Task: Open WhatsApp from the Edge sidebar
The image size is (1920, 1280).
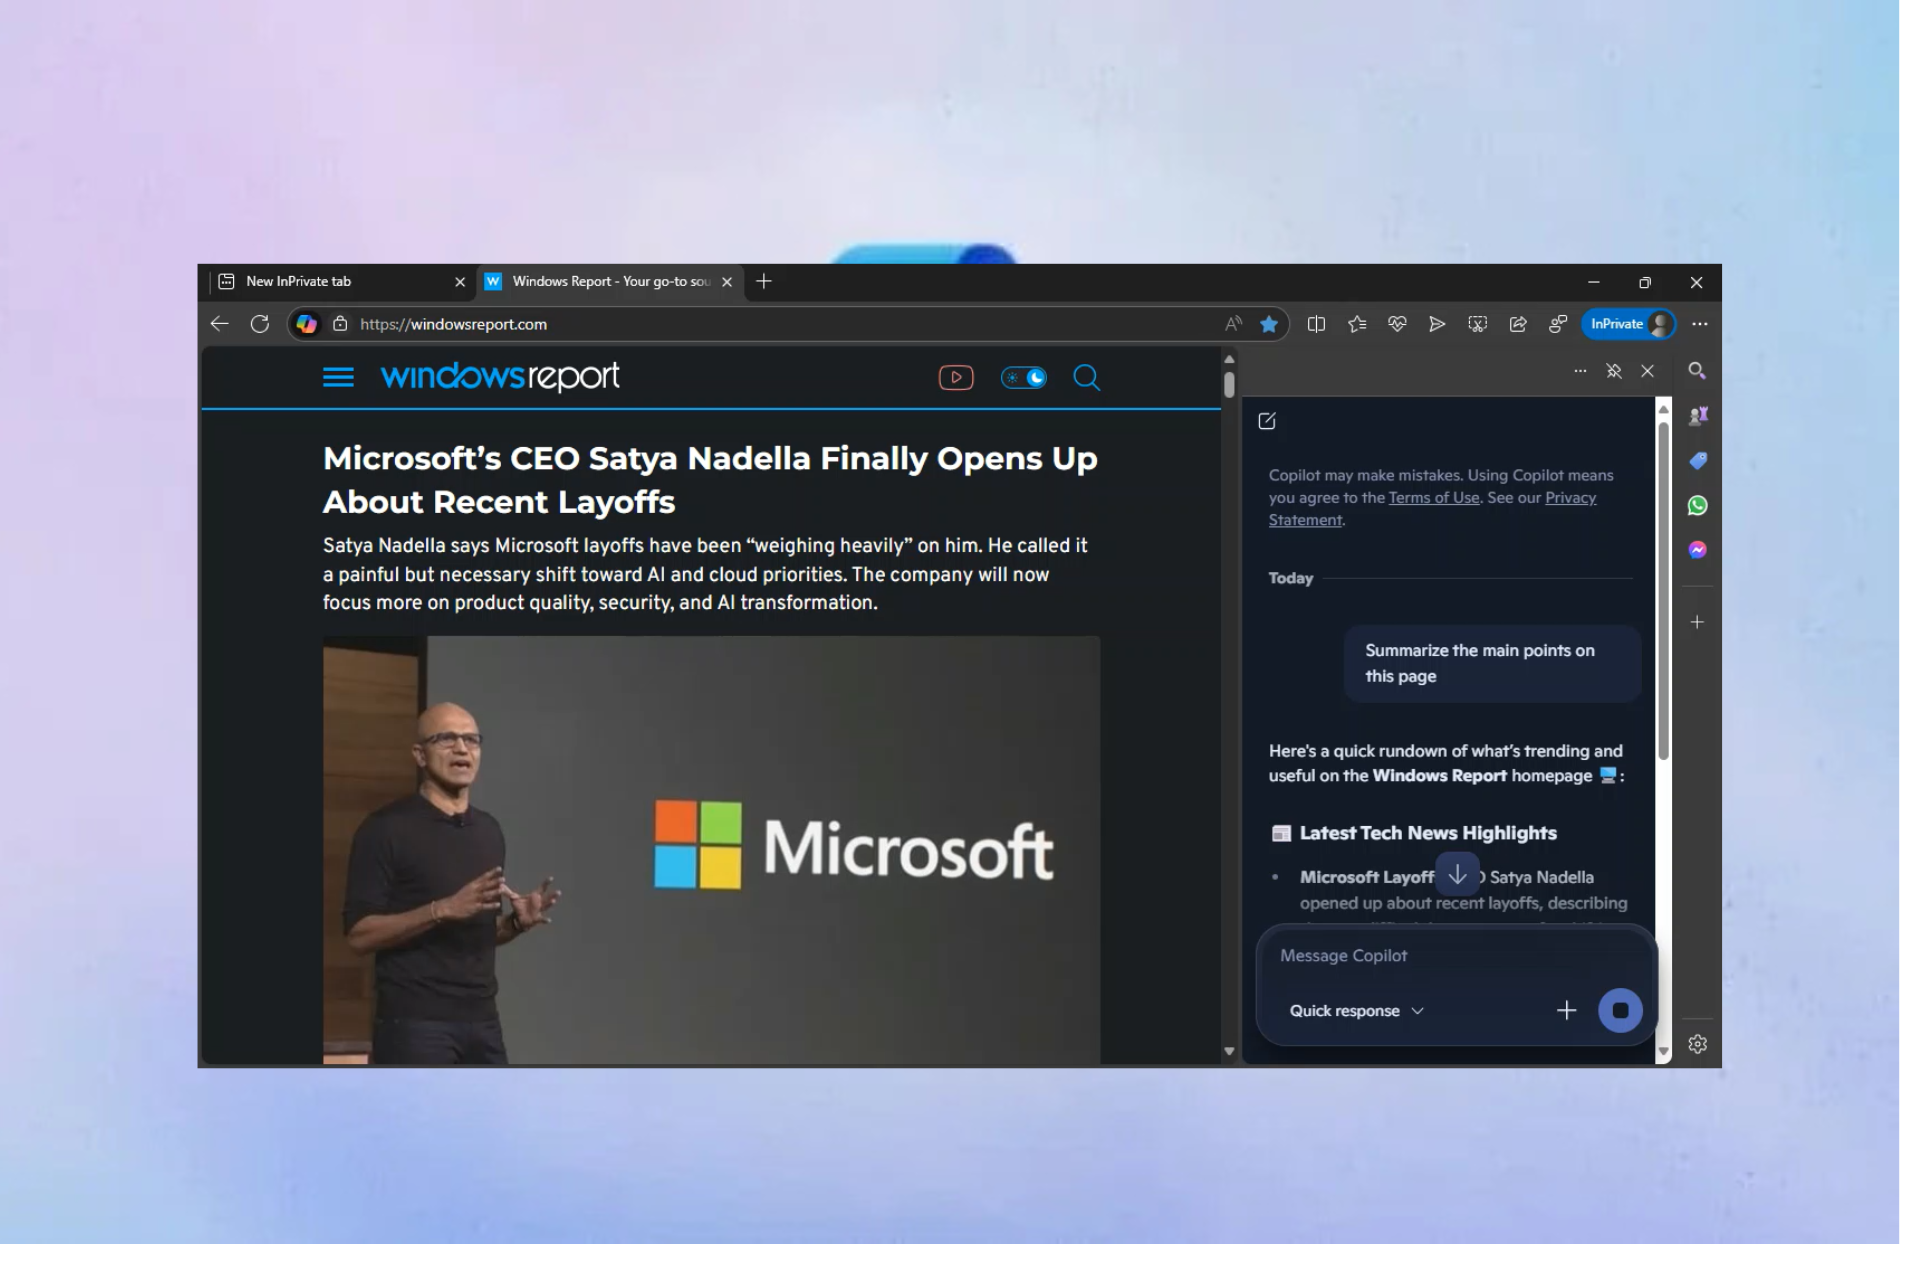Action: [1697, 505]
